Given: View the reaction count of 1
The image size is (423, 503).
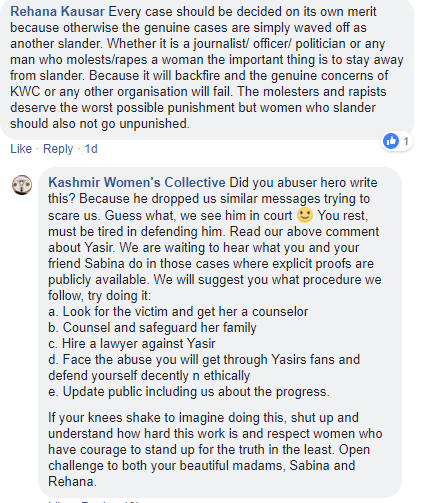Looking at the screenshot, I should [x=406, y=141].
